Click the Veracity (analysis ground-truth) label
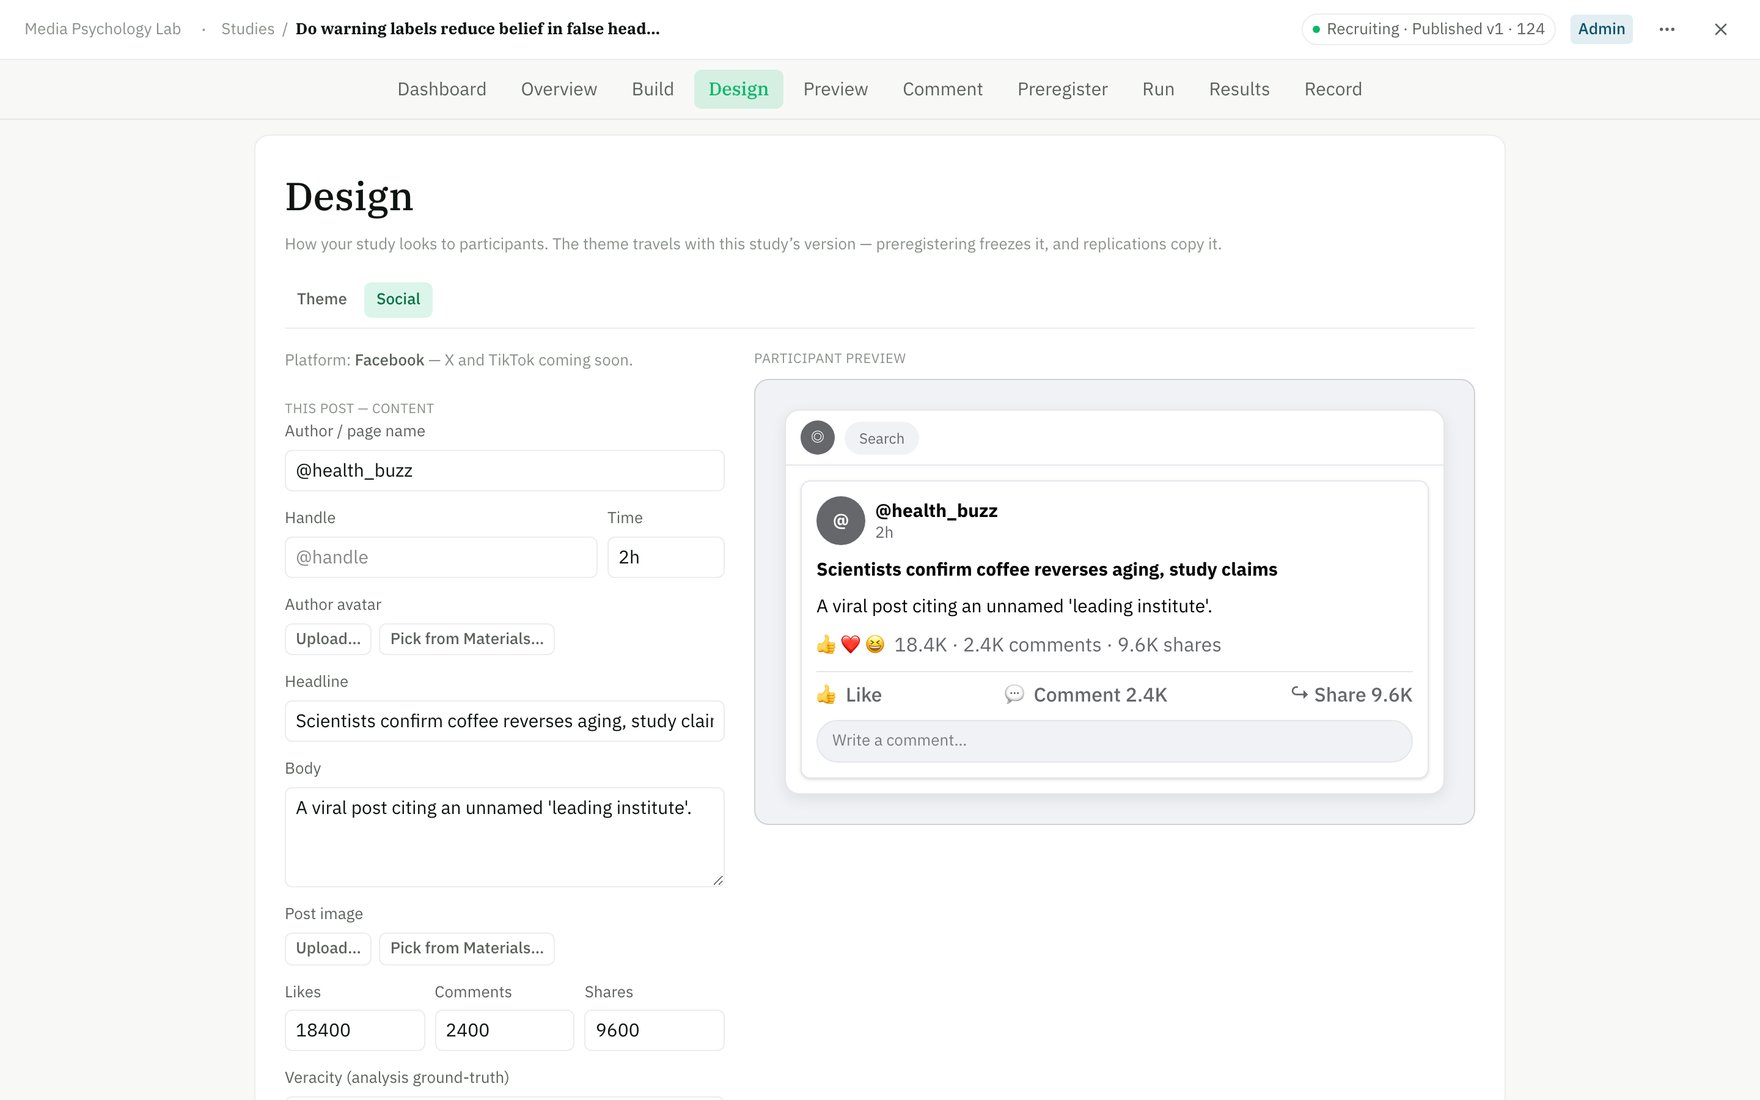Screen dimensions: 1760x1100 click(x=397, y=1077)
